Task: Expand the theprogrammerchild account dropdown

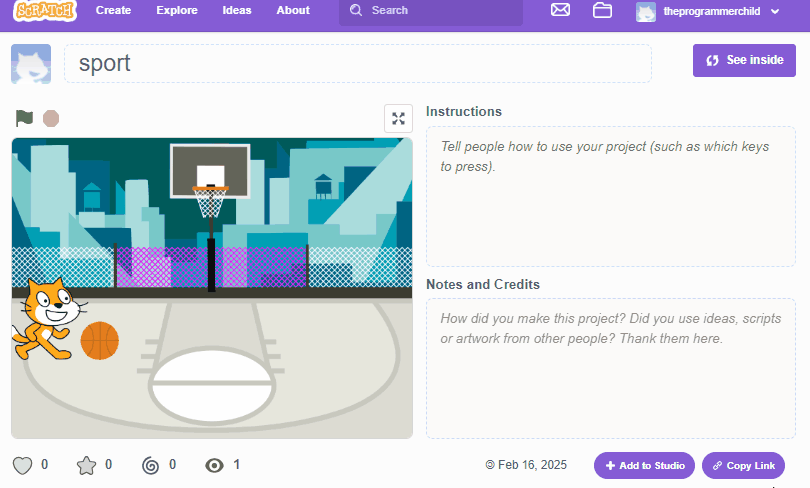Action: coord(775,11)
